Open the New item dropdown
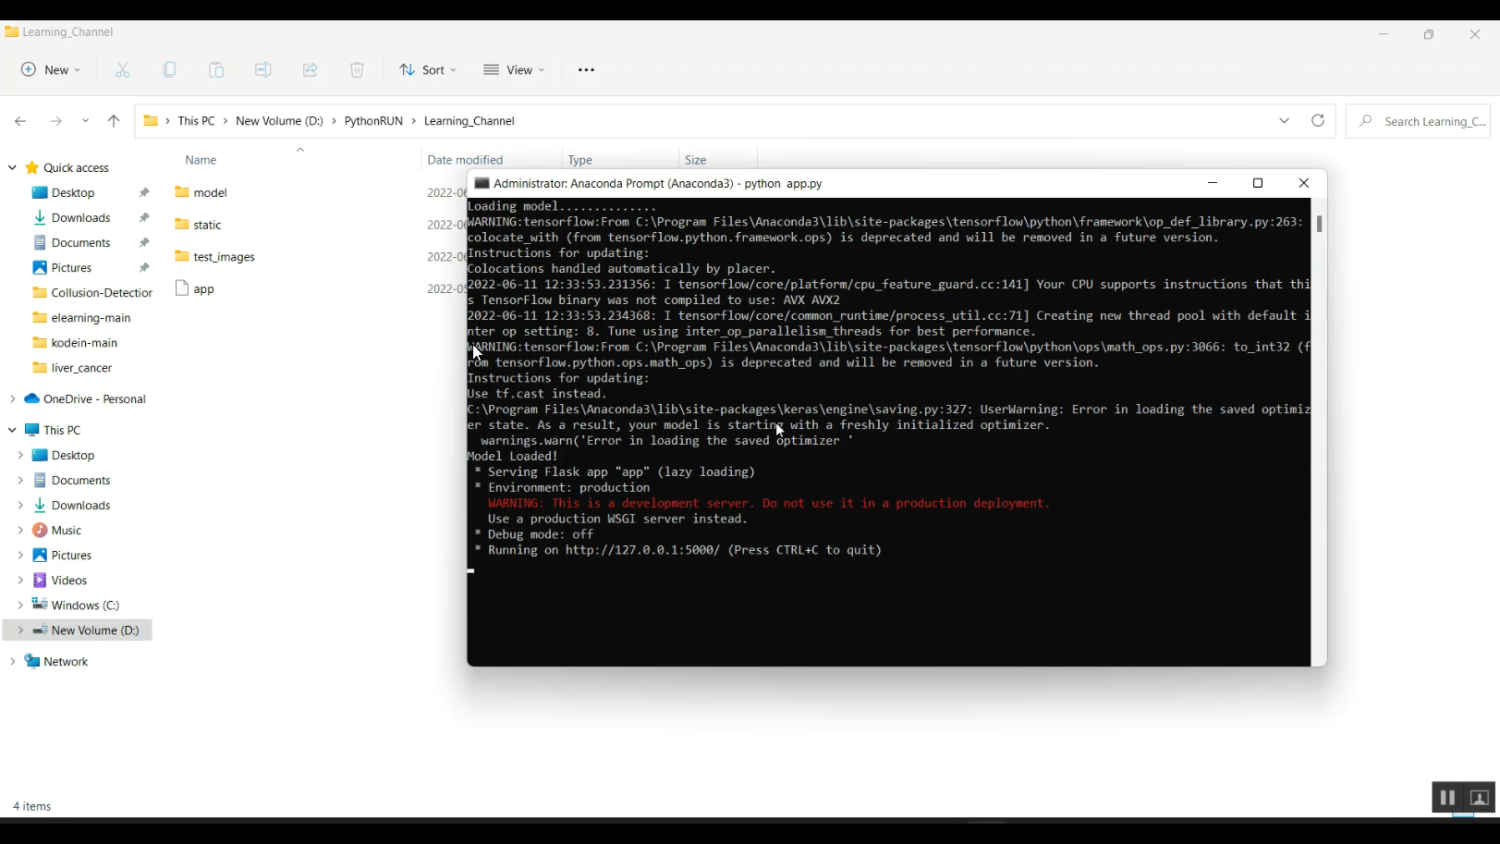This screenshot has width=1500, height=844. coord(51,70)
